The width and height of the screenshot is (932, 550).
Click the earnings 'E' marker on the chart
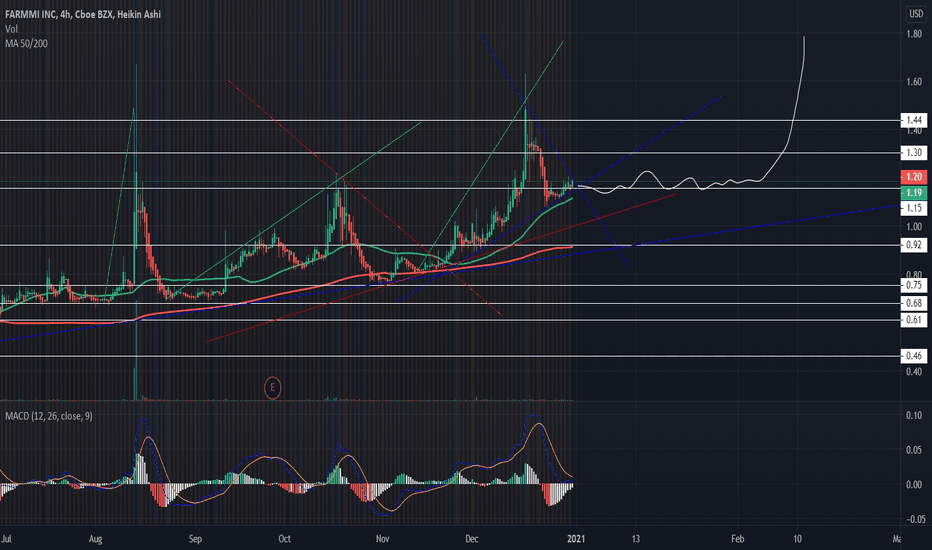click(x=272, y=388)
